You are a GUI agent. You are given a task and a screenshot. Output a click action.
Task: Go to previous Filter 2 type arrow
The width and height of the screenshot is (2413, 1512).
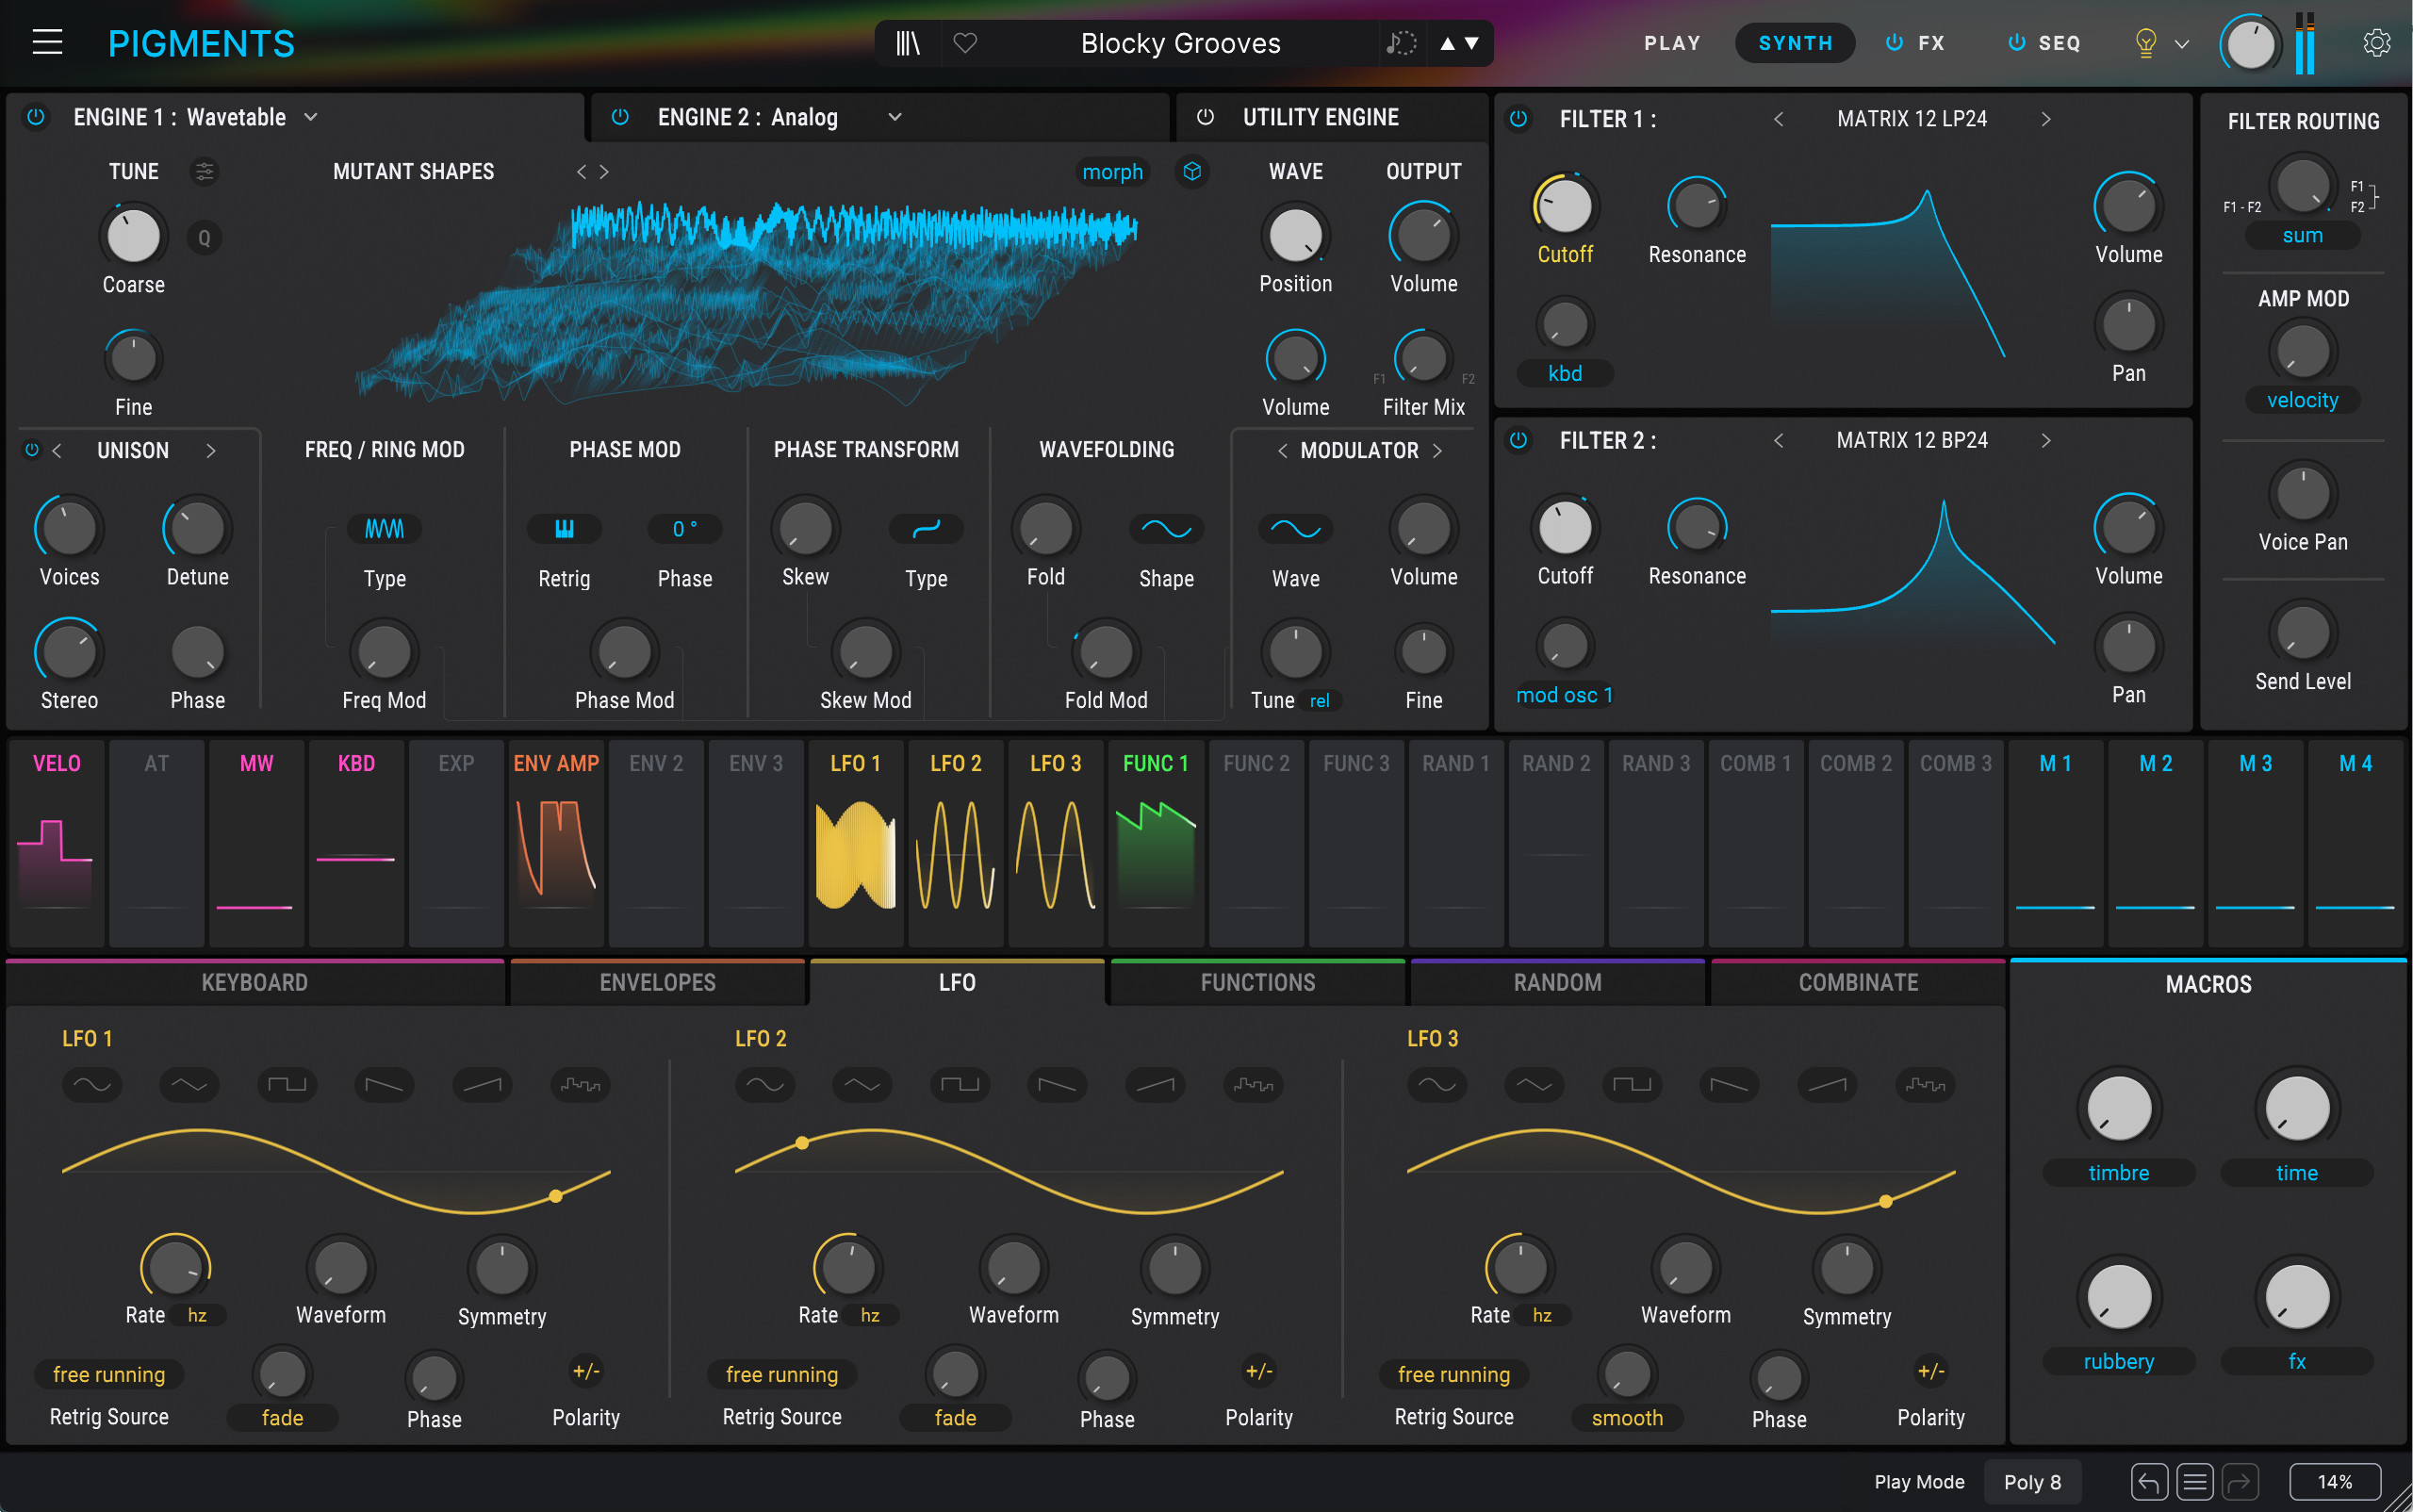click(x=1778, y=440)
